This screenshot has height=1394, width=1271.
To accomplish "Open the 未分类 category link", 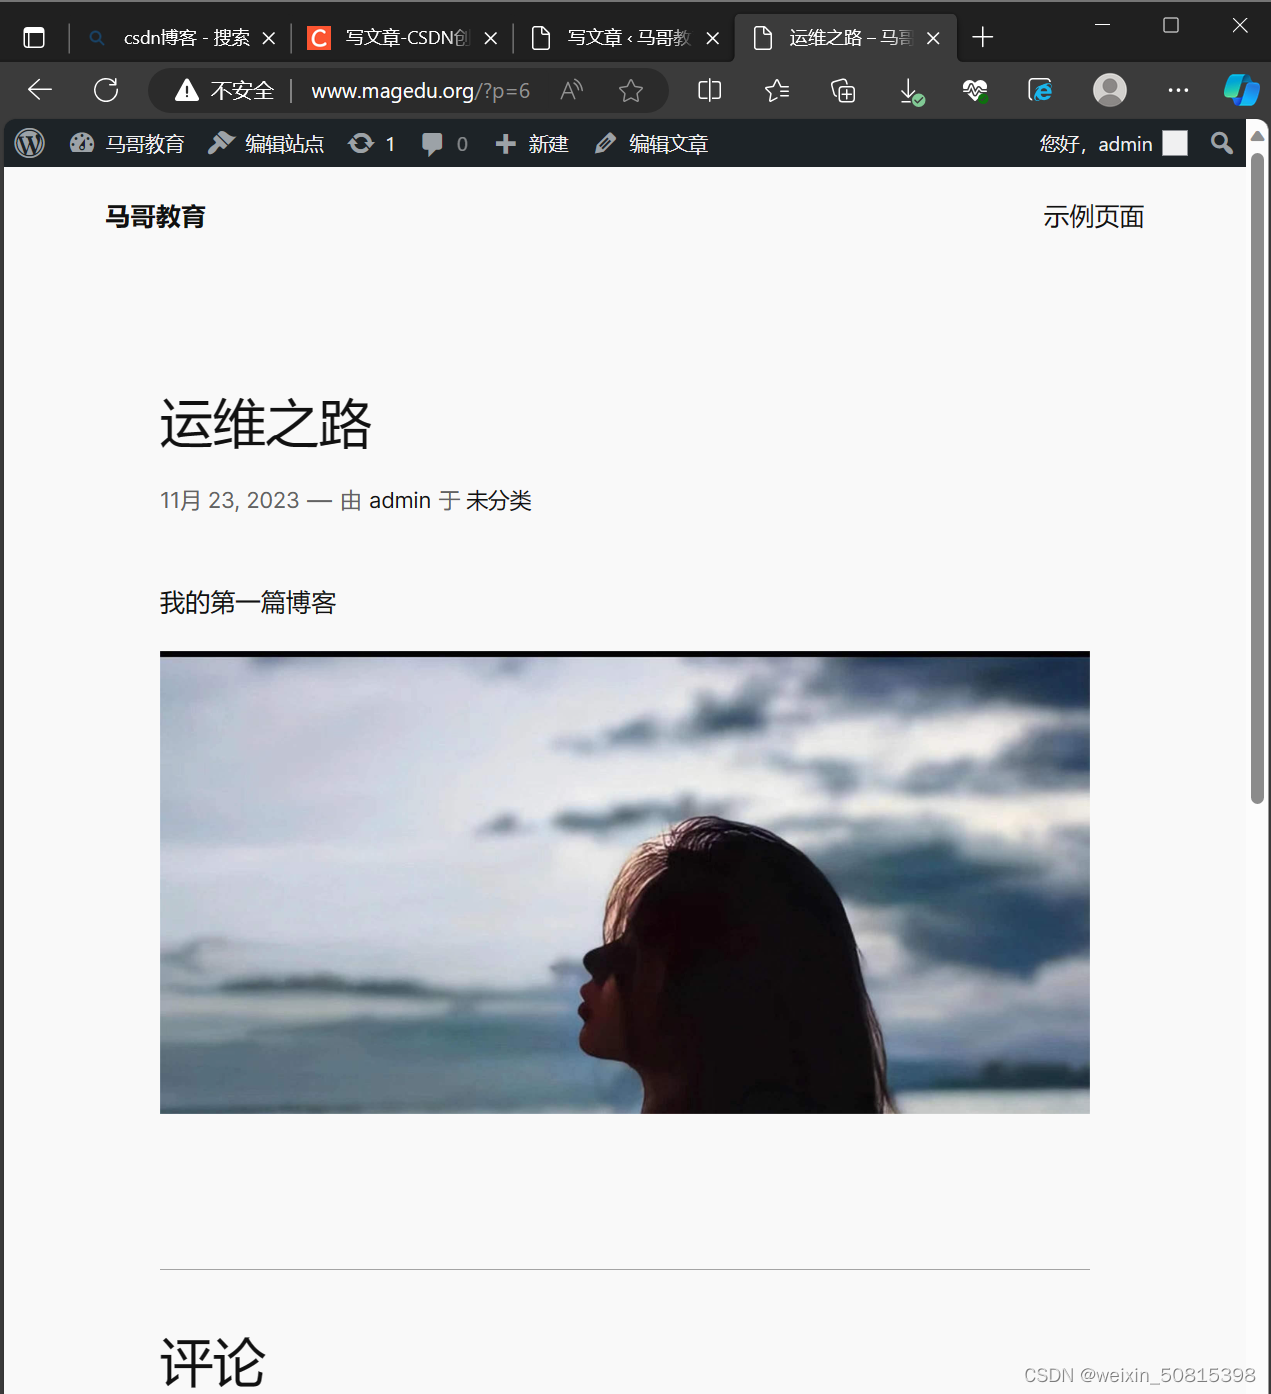I will [x=498, y=500].
